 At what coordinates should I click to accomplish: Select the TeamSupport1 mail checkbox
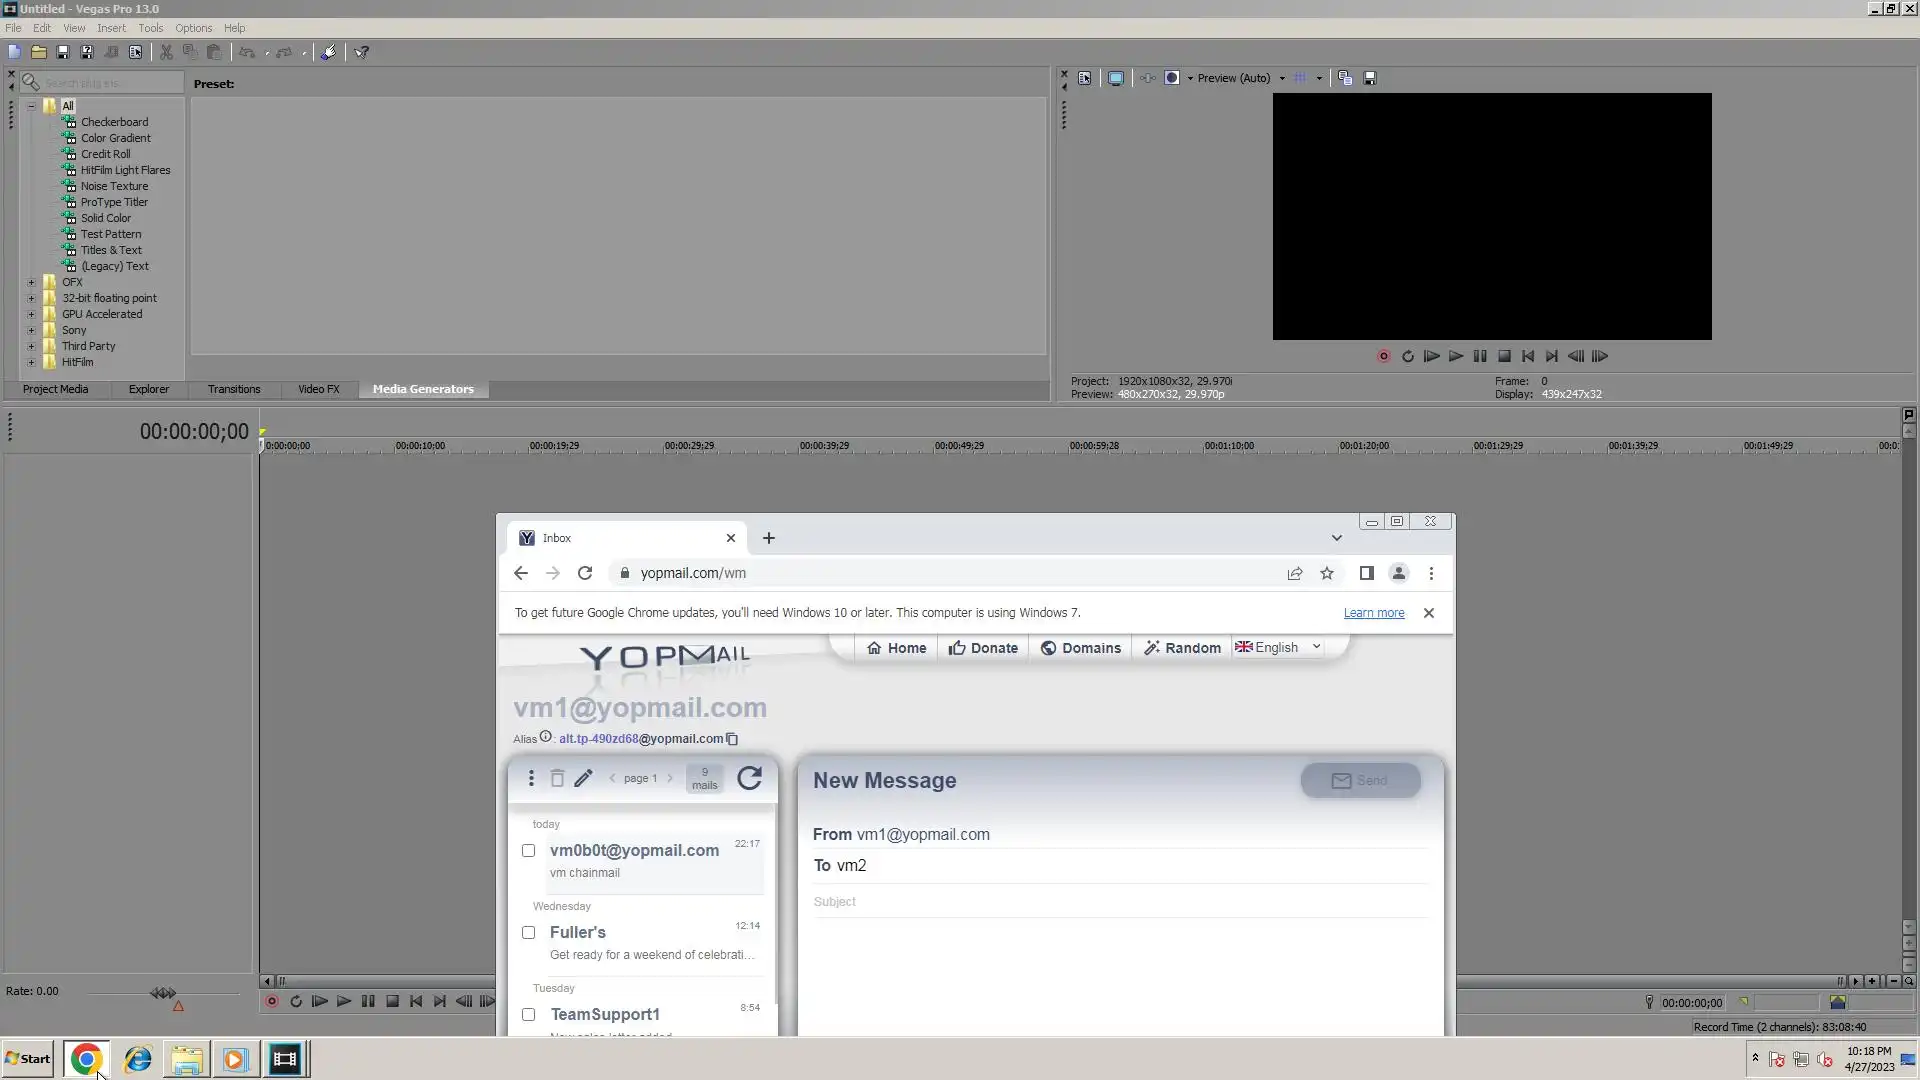(528, 1015)
